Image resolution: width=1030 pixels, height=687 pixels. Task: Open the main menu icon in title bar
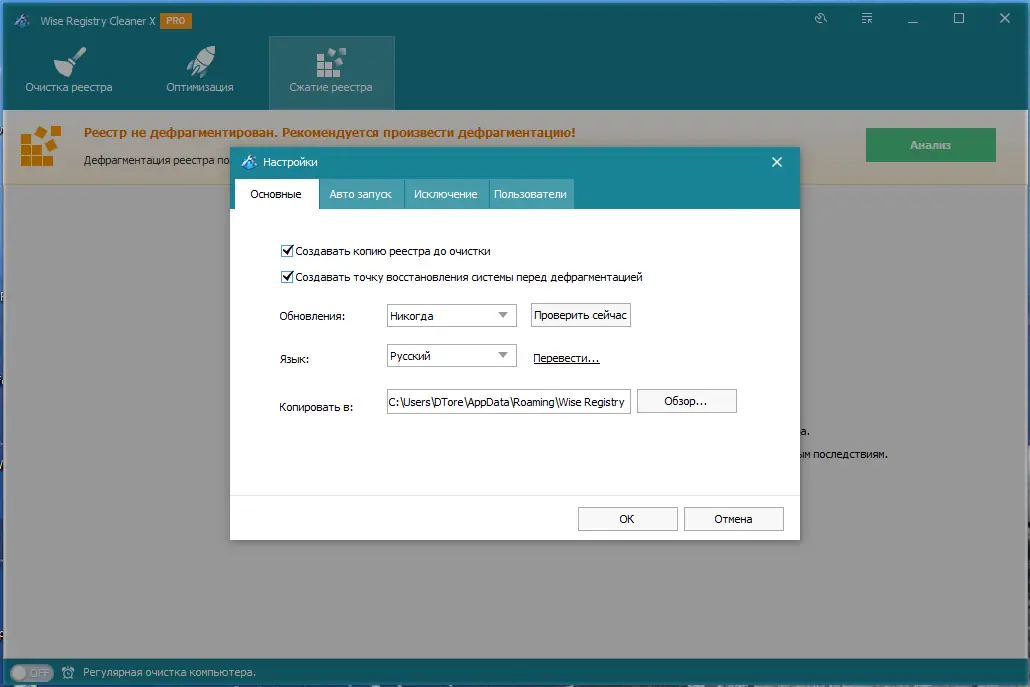(867, 18)
